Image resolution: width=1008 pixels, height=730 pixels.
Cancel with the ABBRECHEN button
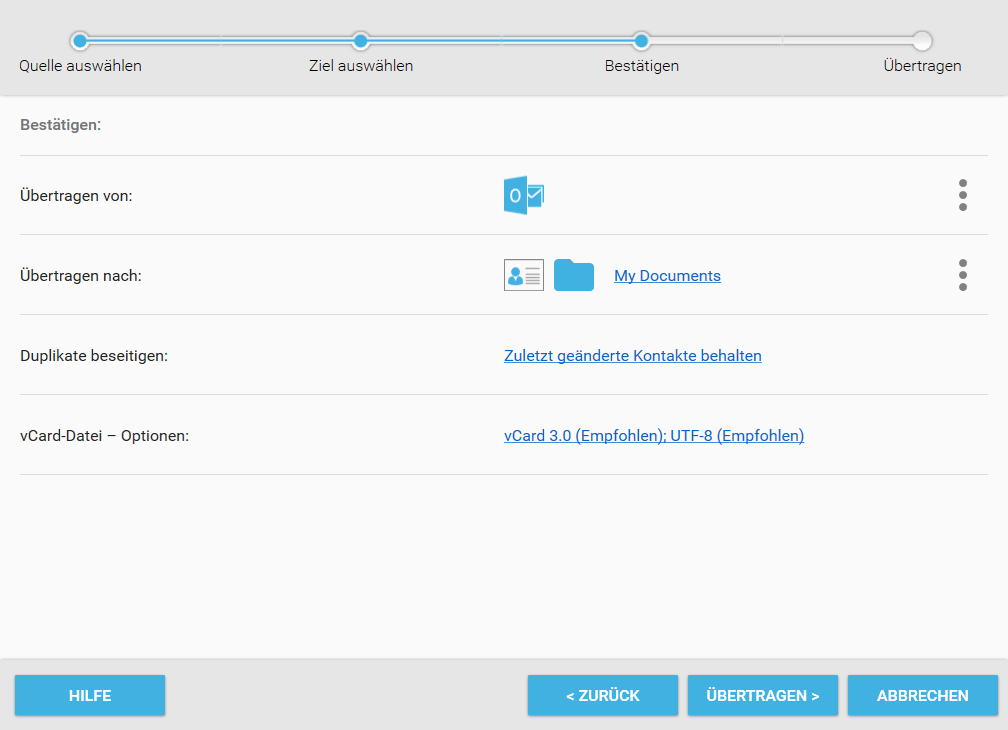pos(922,695)
